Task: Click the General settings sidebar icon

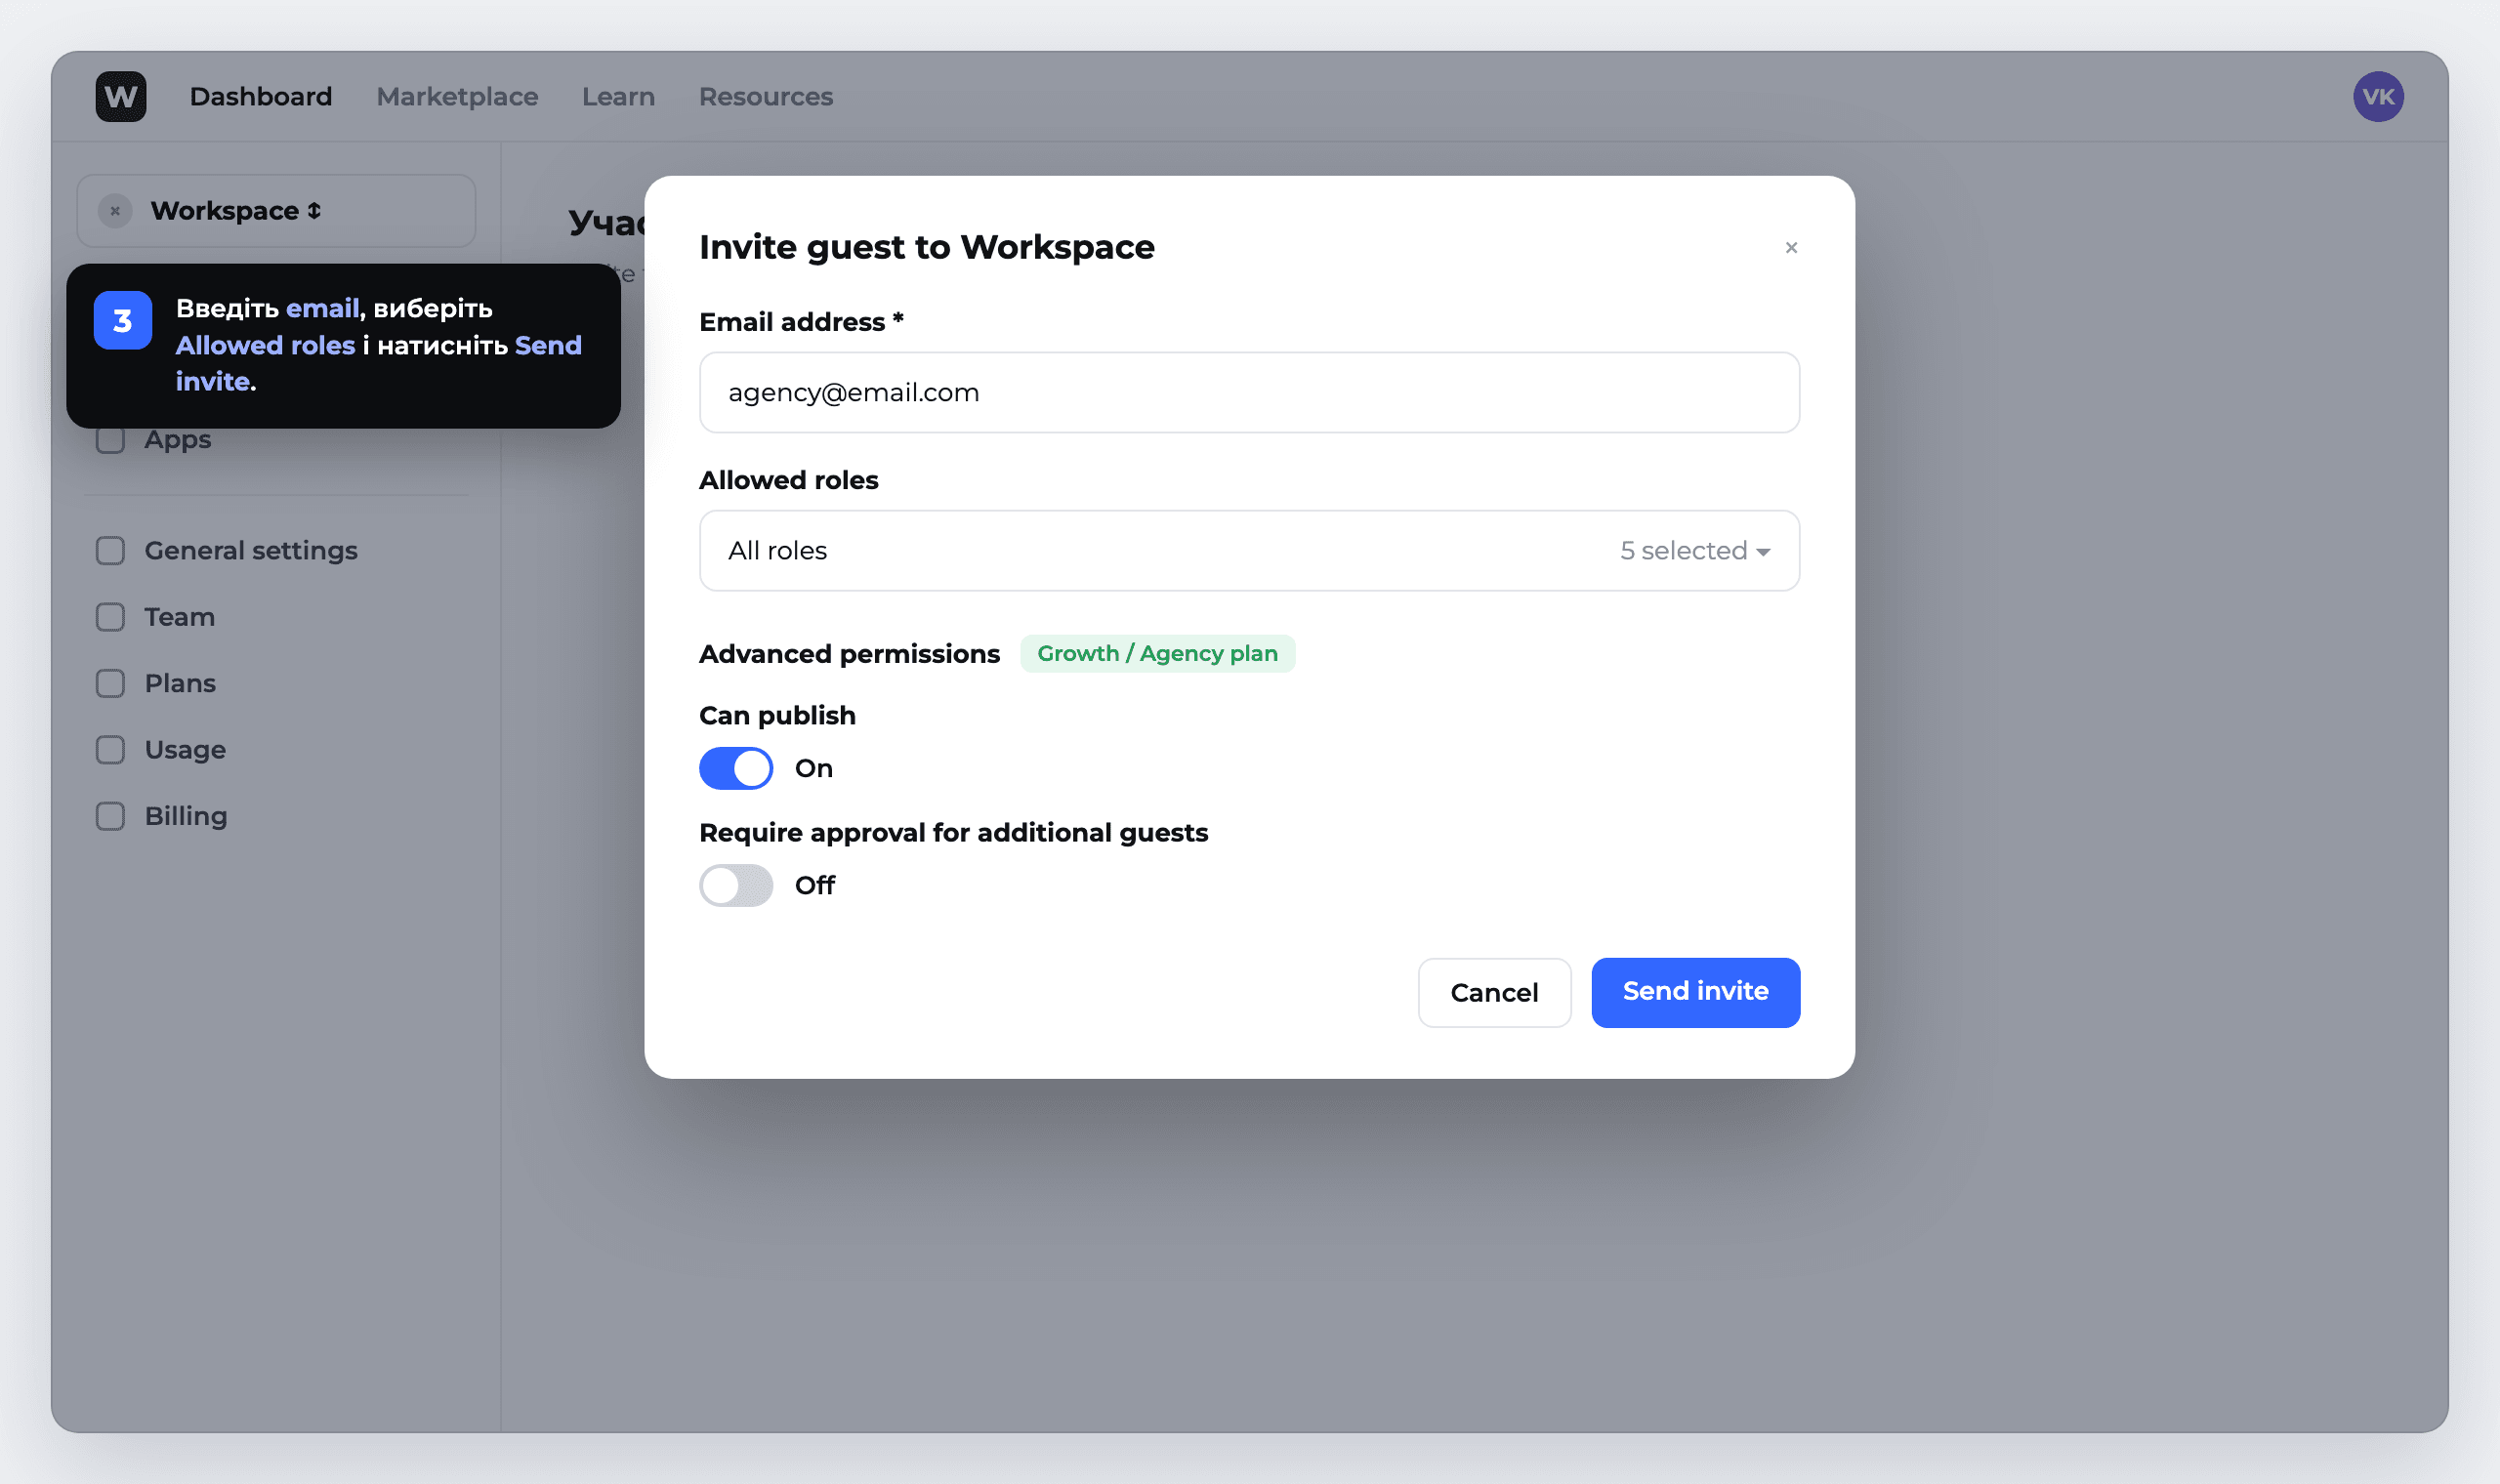Action: [110, 551]
